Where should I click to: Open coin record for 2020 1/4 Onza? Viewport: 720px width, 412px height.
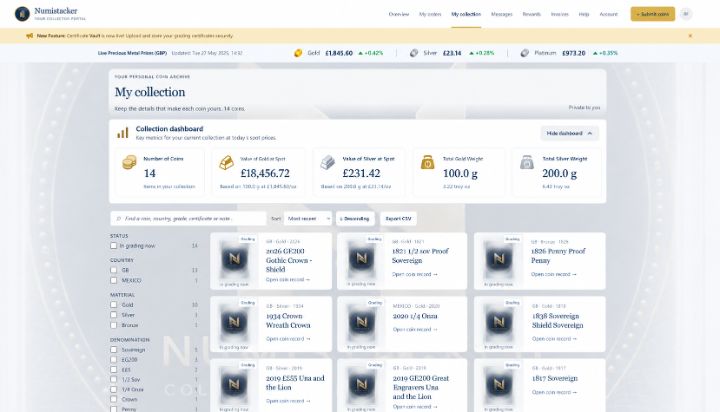(x=415, y=329)
